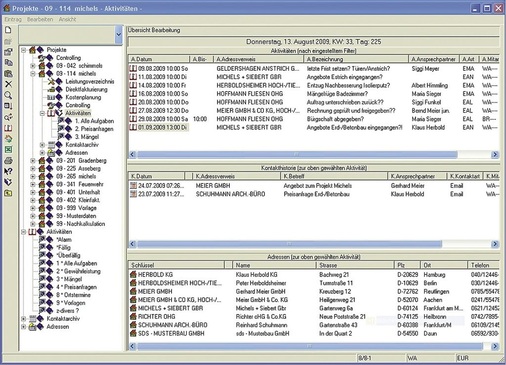Select address 'SCHUHMANN ARCH.-BÜRO' in Adressen list
The height and width of the screenshot is (365, 506).
[x=313, y=325]
